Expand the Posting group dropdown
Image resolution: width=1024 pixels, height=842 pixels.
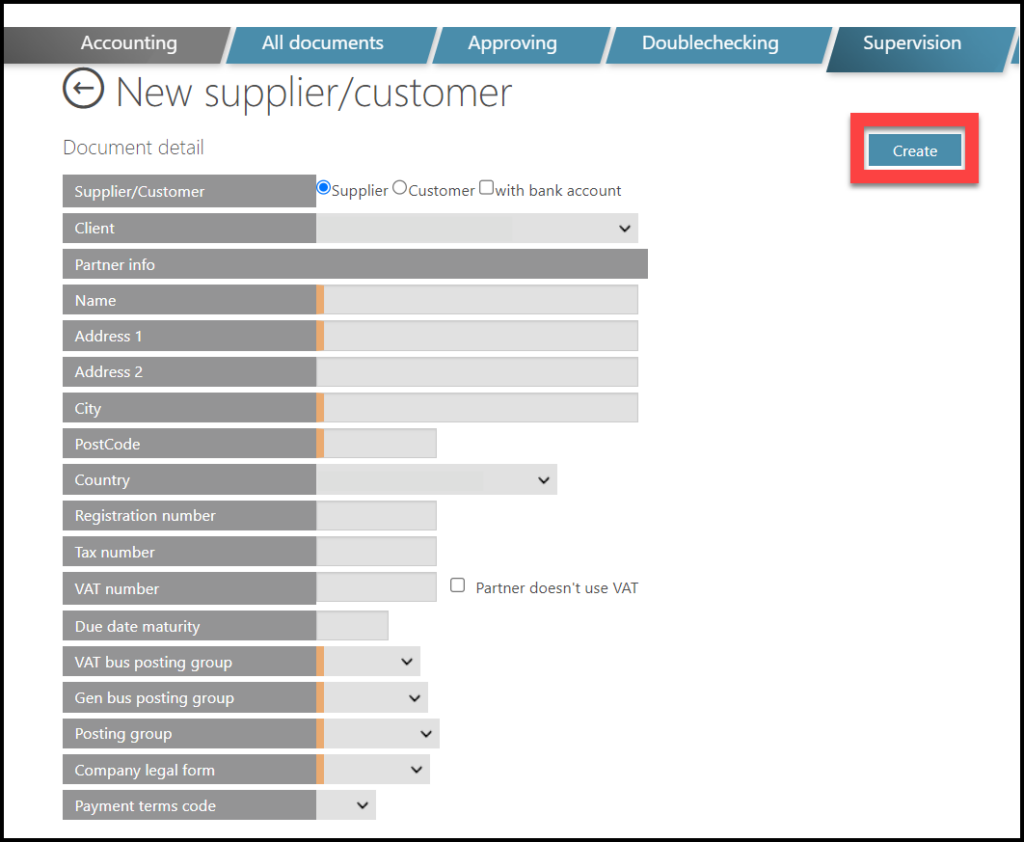click(x=381, y=734)
